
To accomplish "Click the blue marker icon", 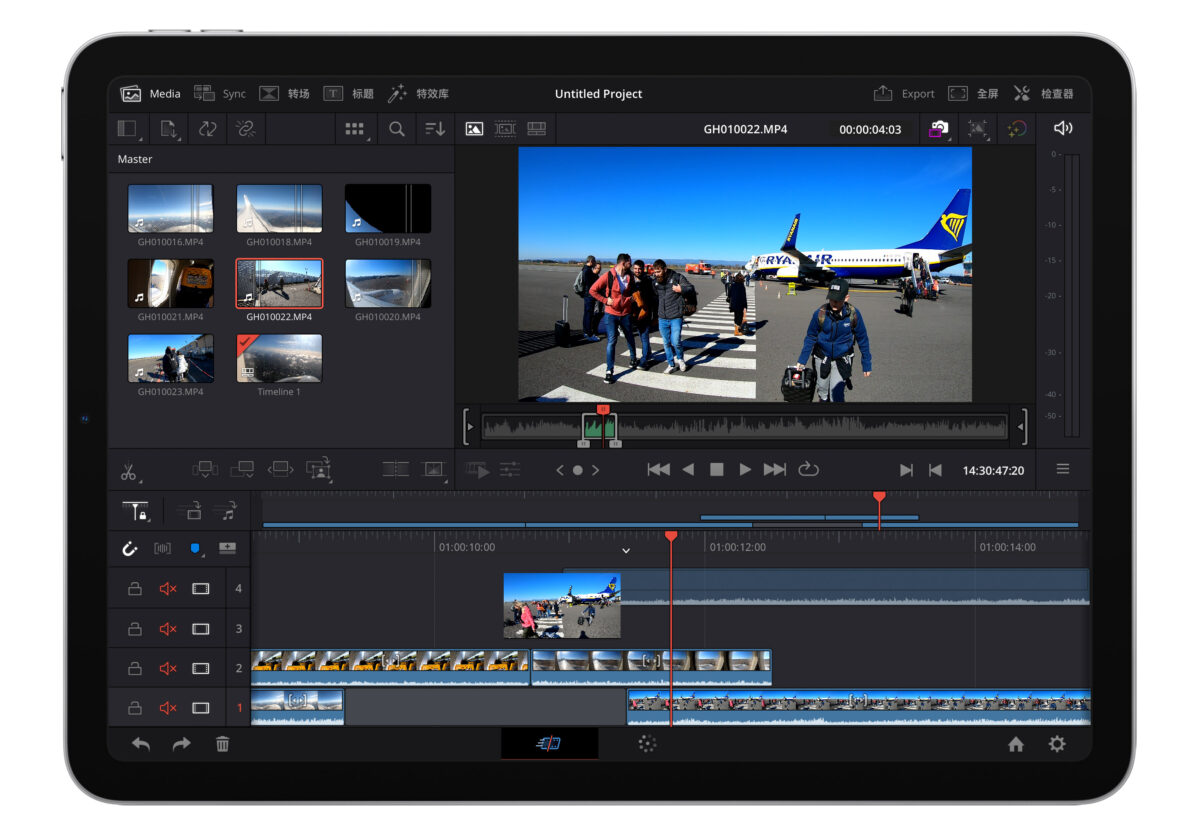I will (195, 549).
